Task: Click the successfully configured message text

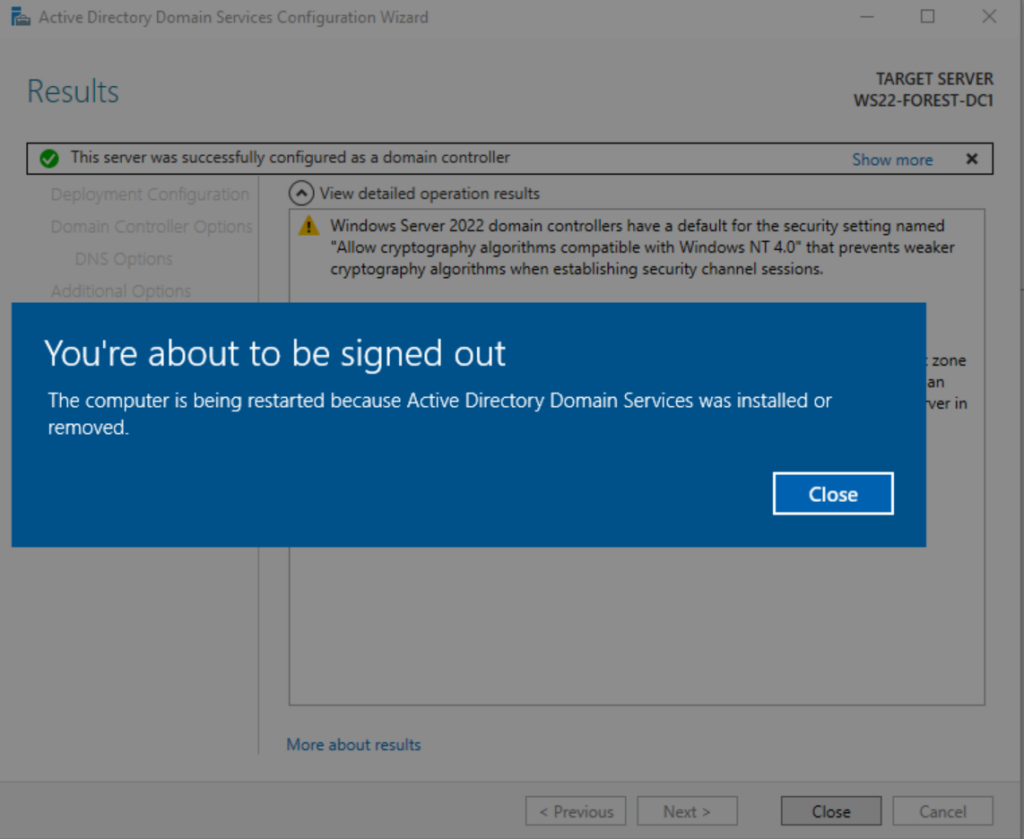Action: (x=290, y=158)
